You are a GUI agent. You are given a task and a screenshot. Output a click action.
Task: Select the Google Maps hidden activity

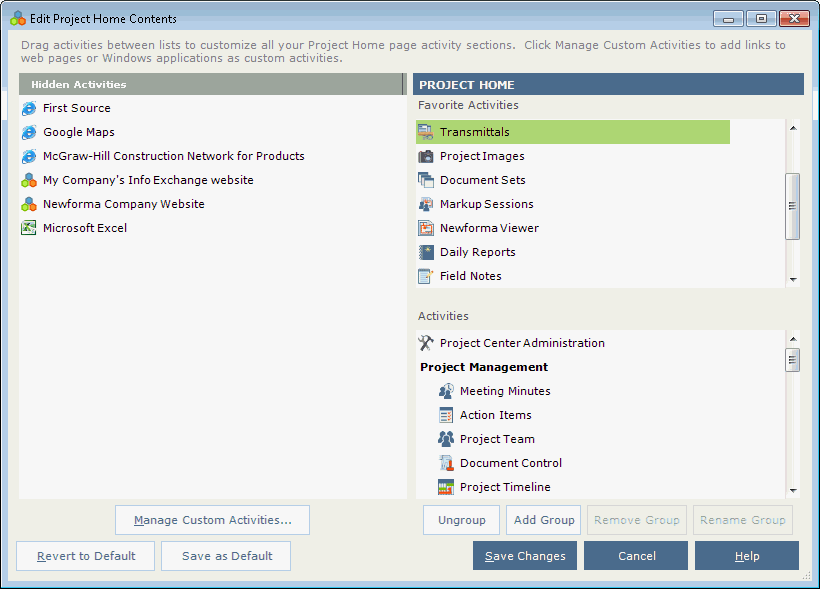tap(79, 132)
